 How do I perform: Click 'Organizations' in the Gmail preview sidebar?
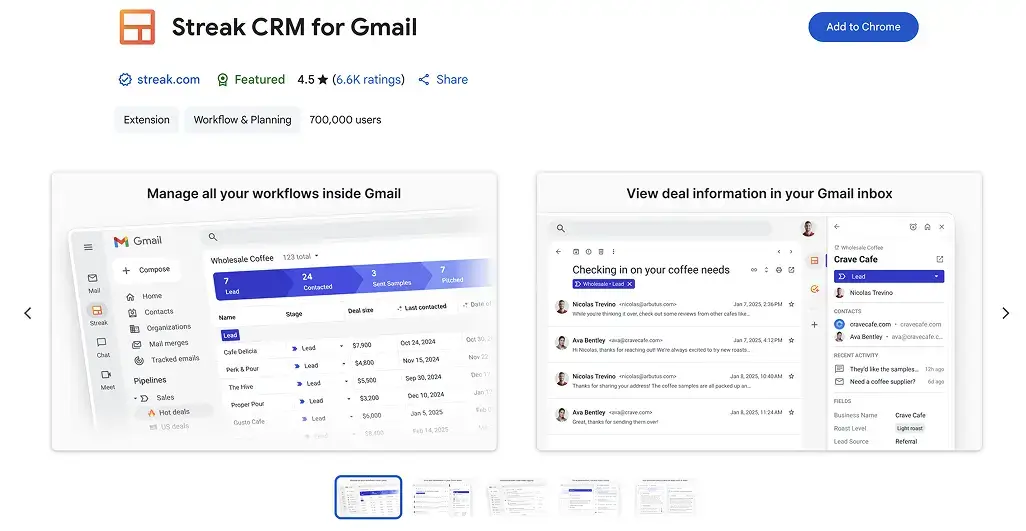(x=169, y=328)
